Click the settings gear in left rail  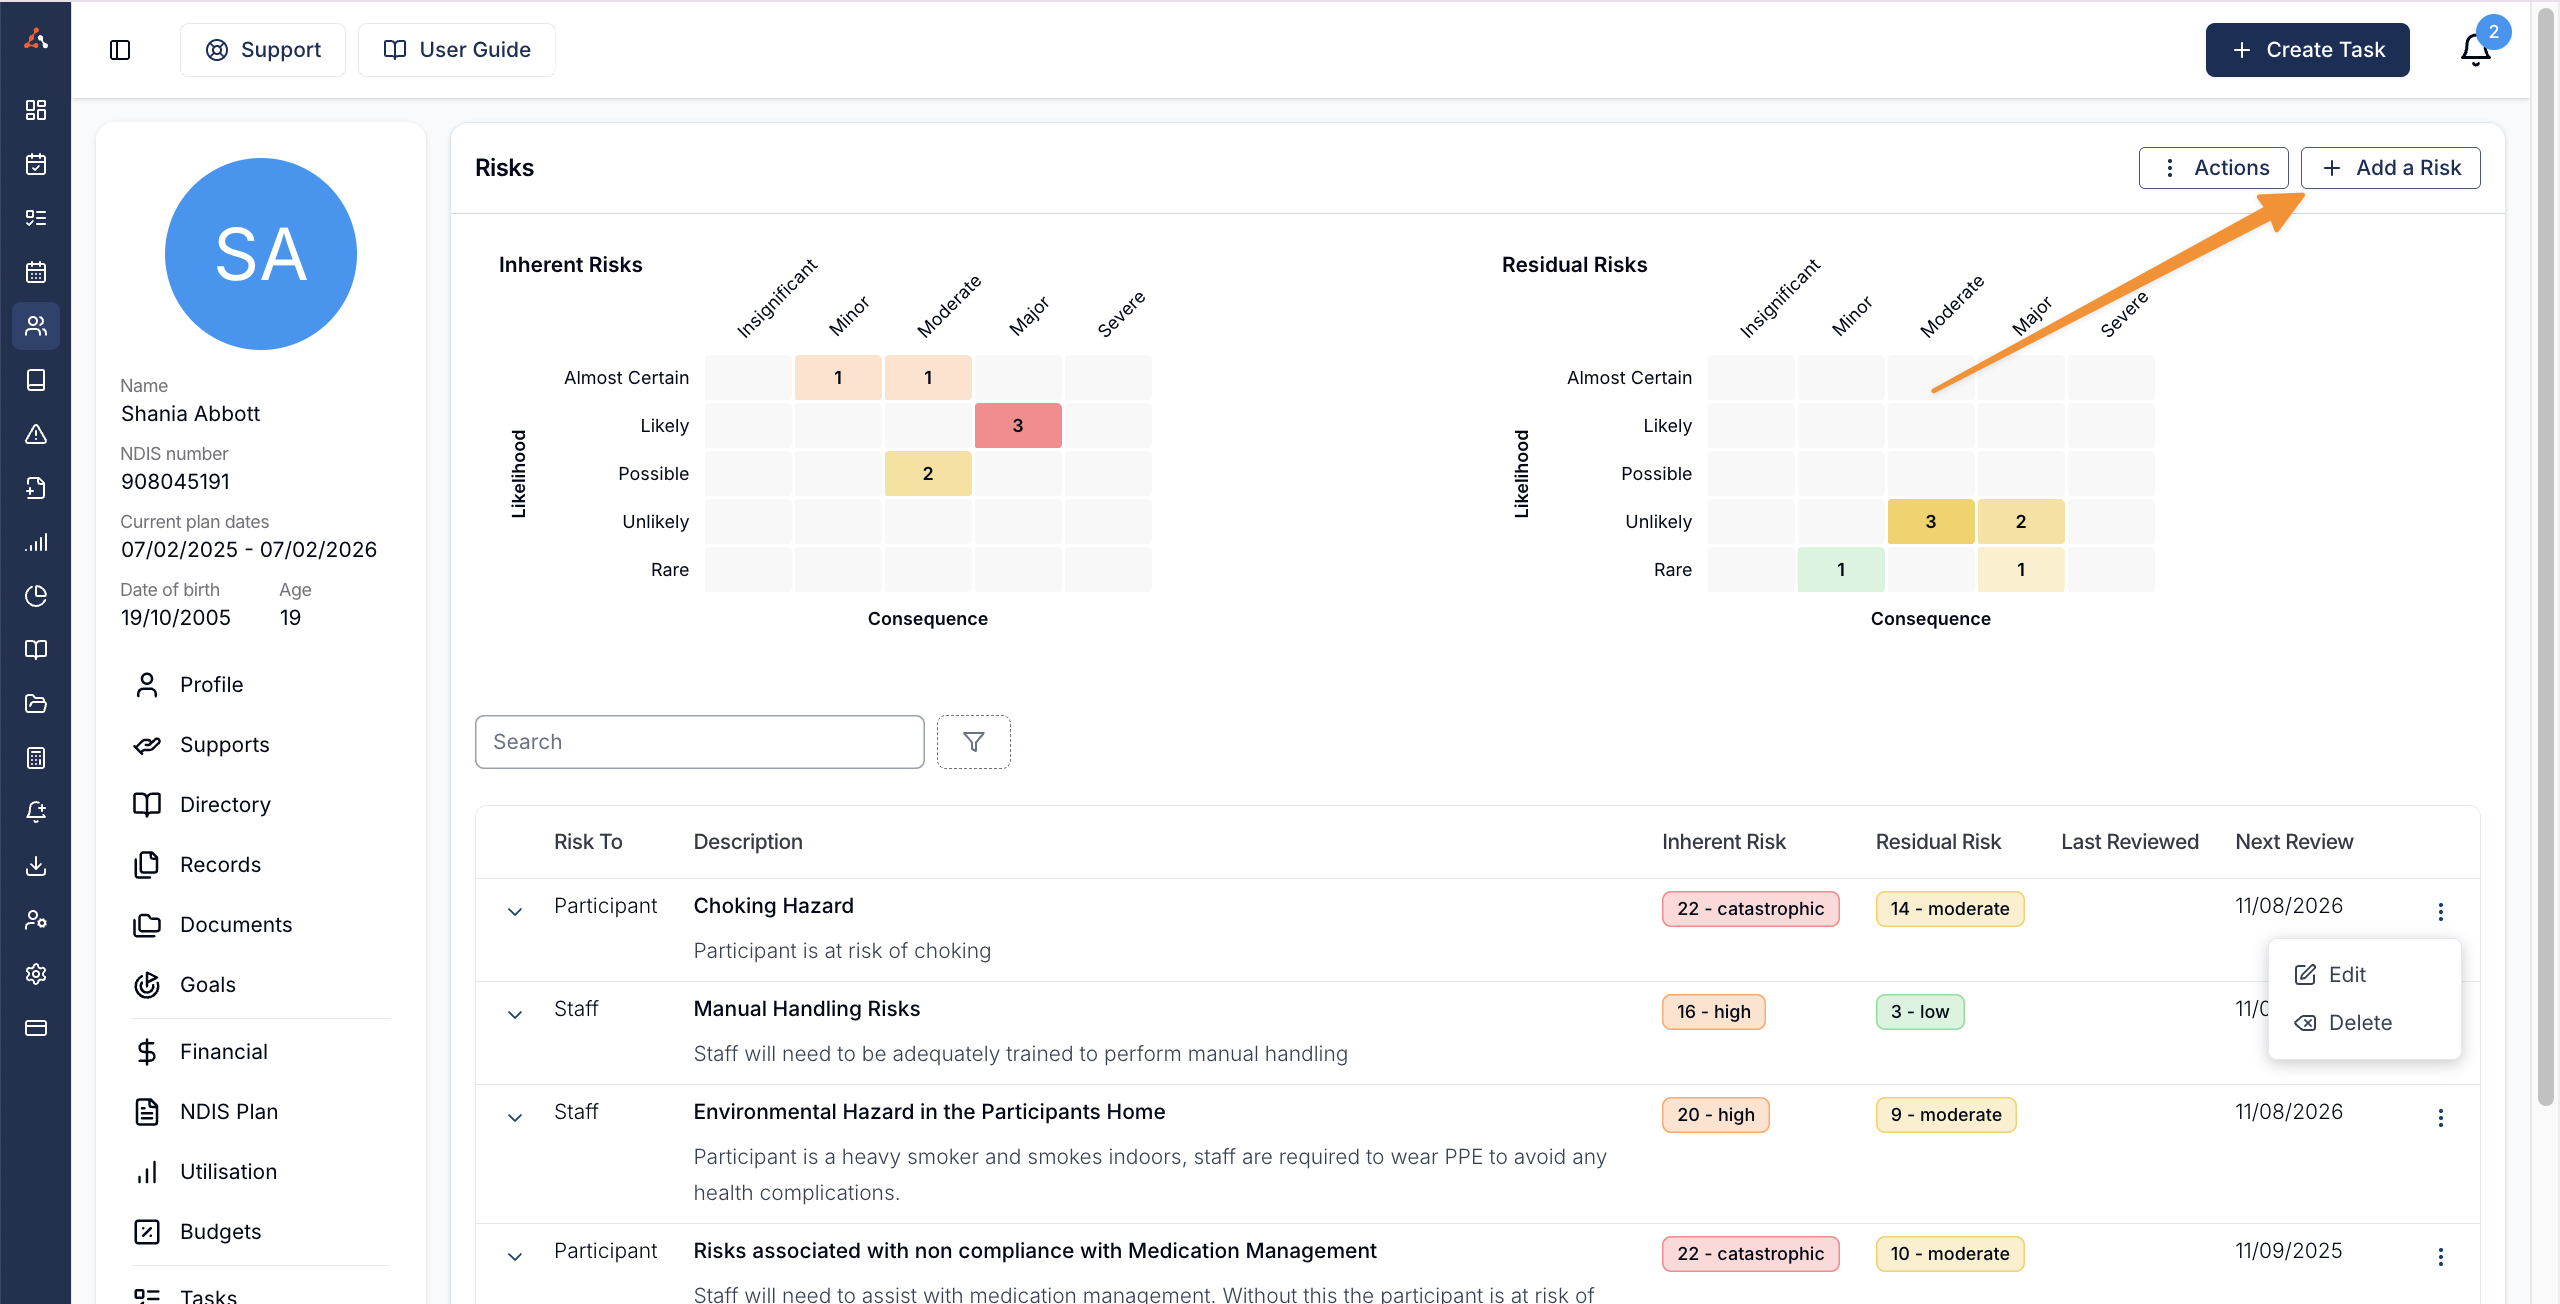coord(36,974)
